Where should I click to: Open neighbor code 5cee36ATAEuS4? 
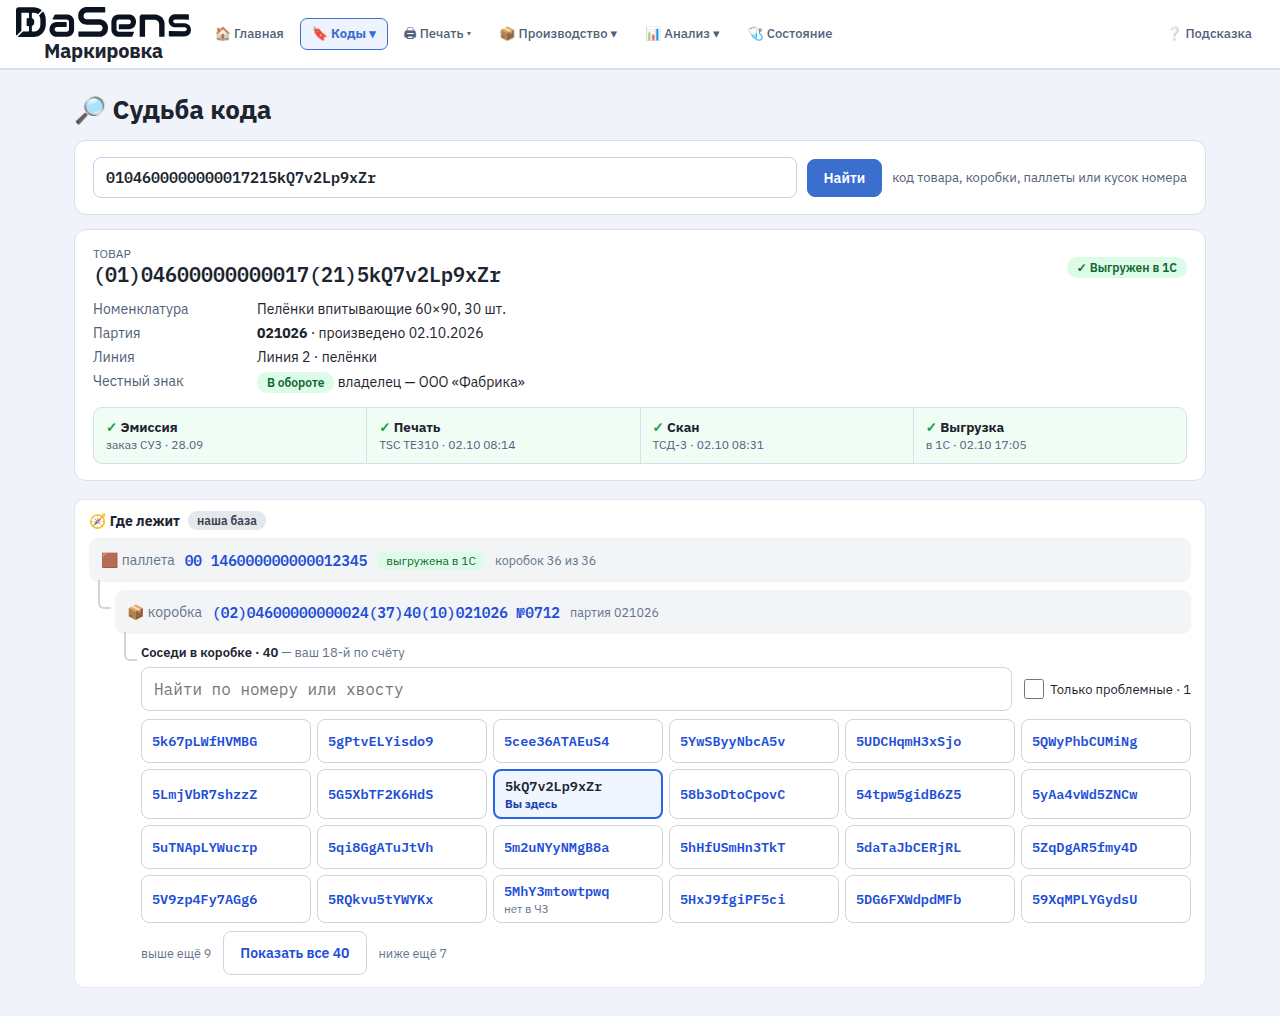coord(578,741)
